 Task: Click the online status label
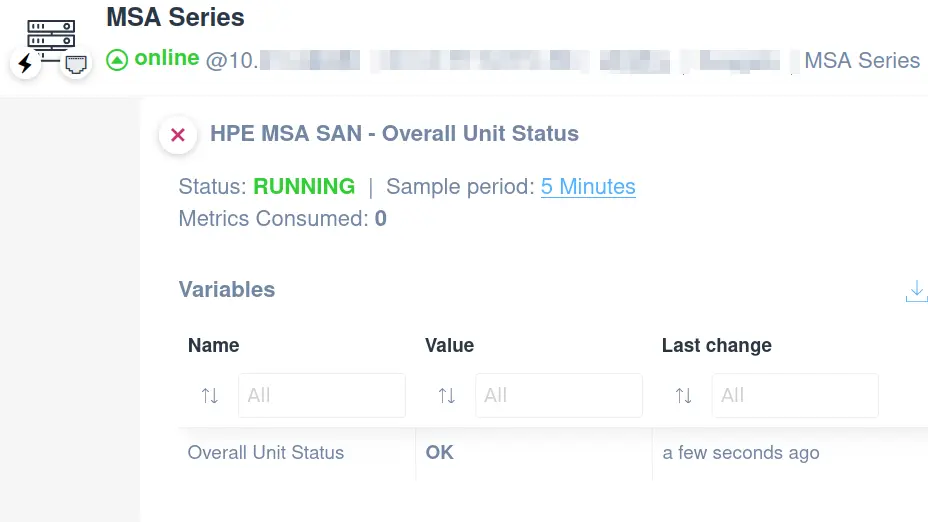click(167, 58)
